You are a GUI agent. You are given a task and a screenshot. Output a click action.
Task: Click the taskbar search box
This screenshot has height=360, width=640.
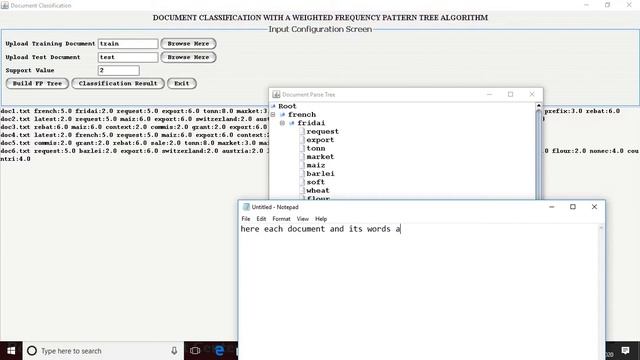tap(103, 351)
